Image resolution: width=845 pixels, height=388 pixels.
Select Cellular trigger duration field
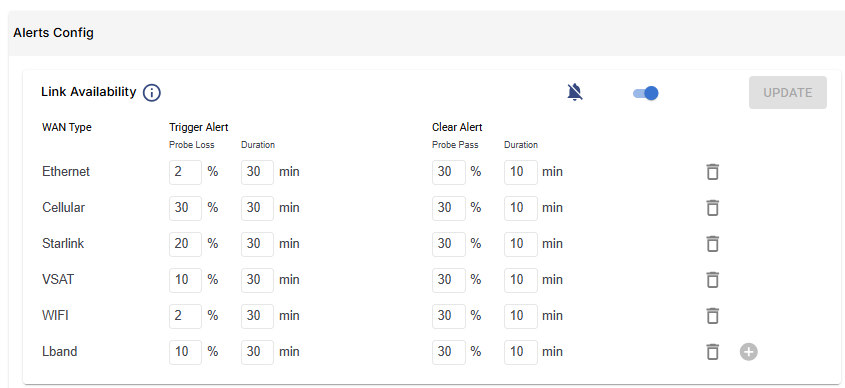pyautogui.click(x=257, y=207)
